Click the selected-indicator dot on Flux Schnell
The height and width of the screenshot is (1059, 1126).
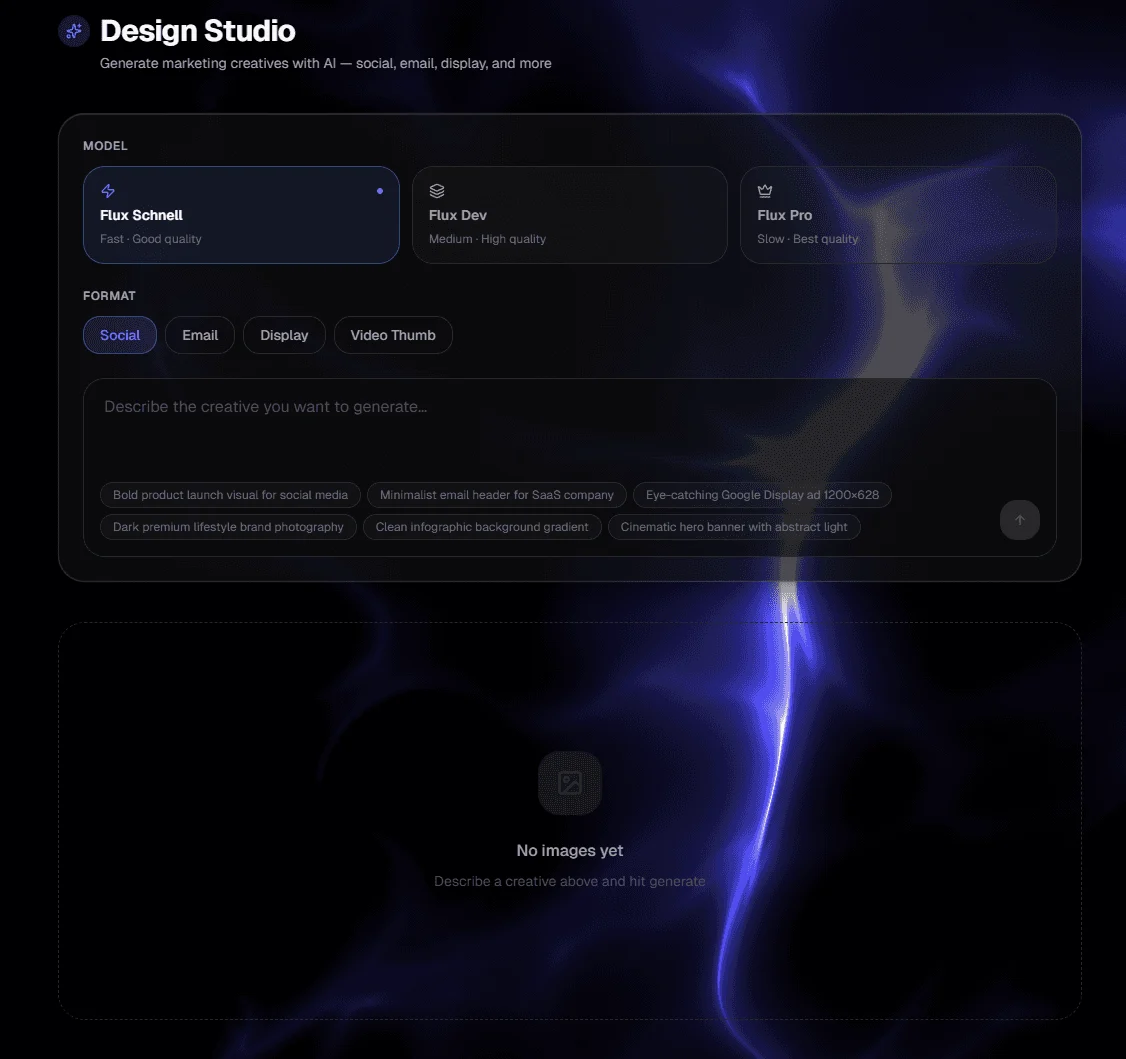click(x=380, y=191)
